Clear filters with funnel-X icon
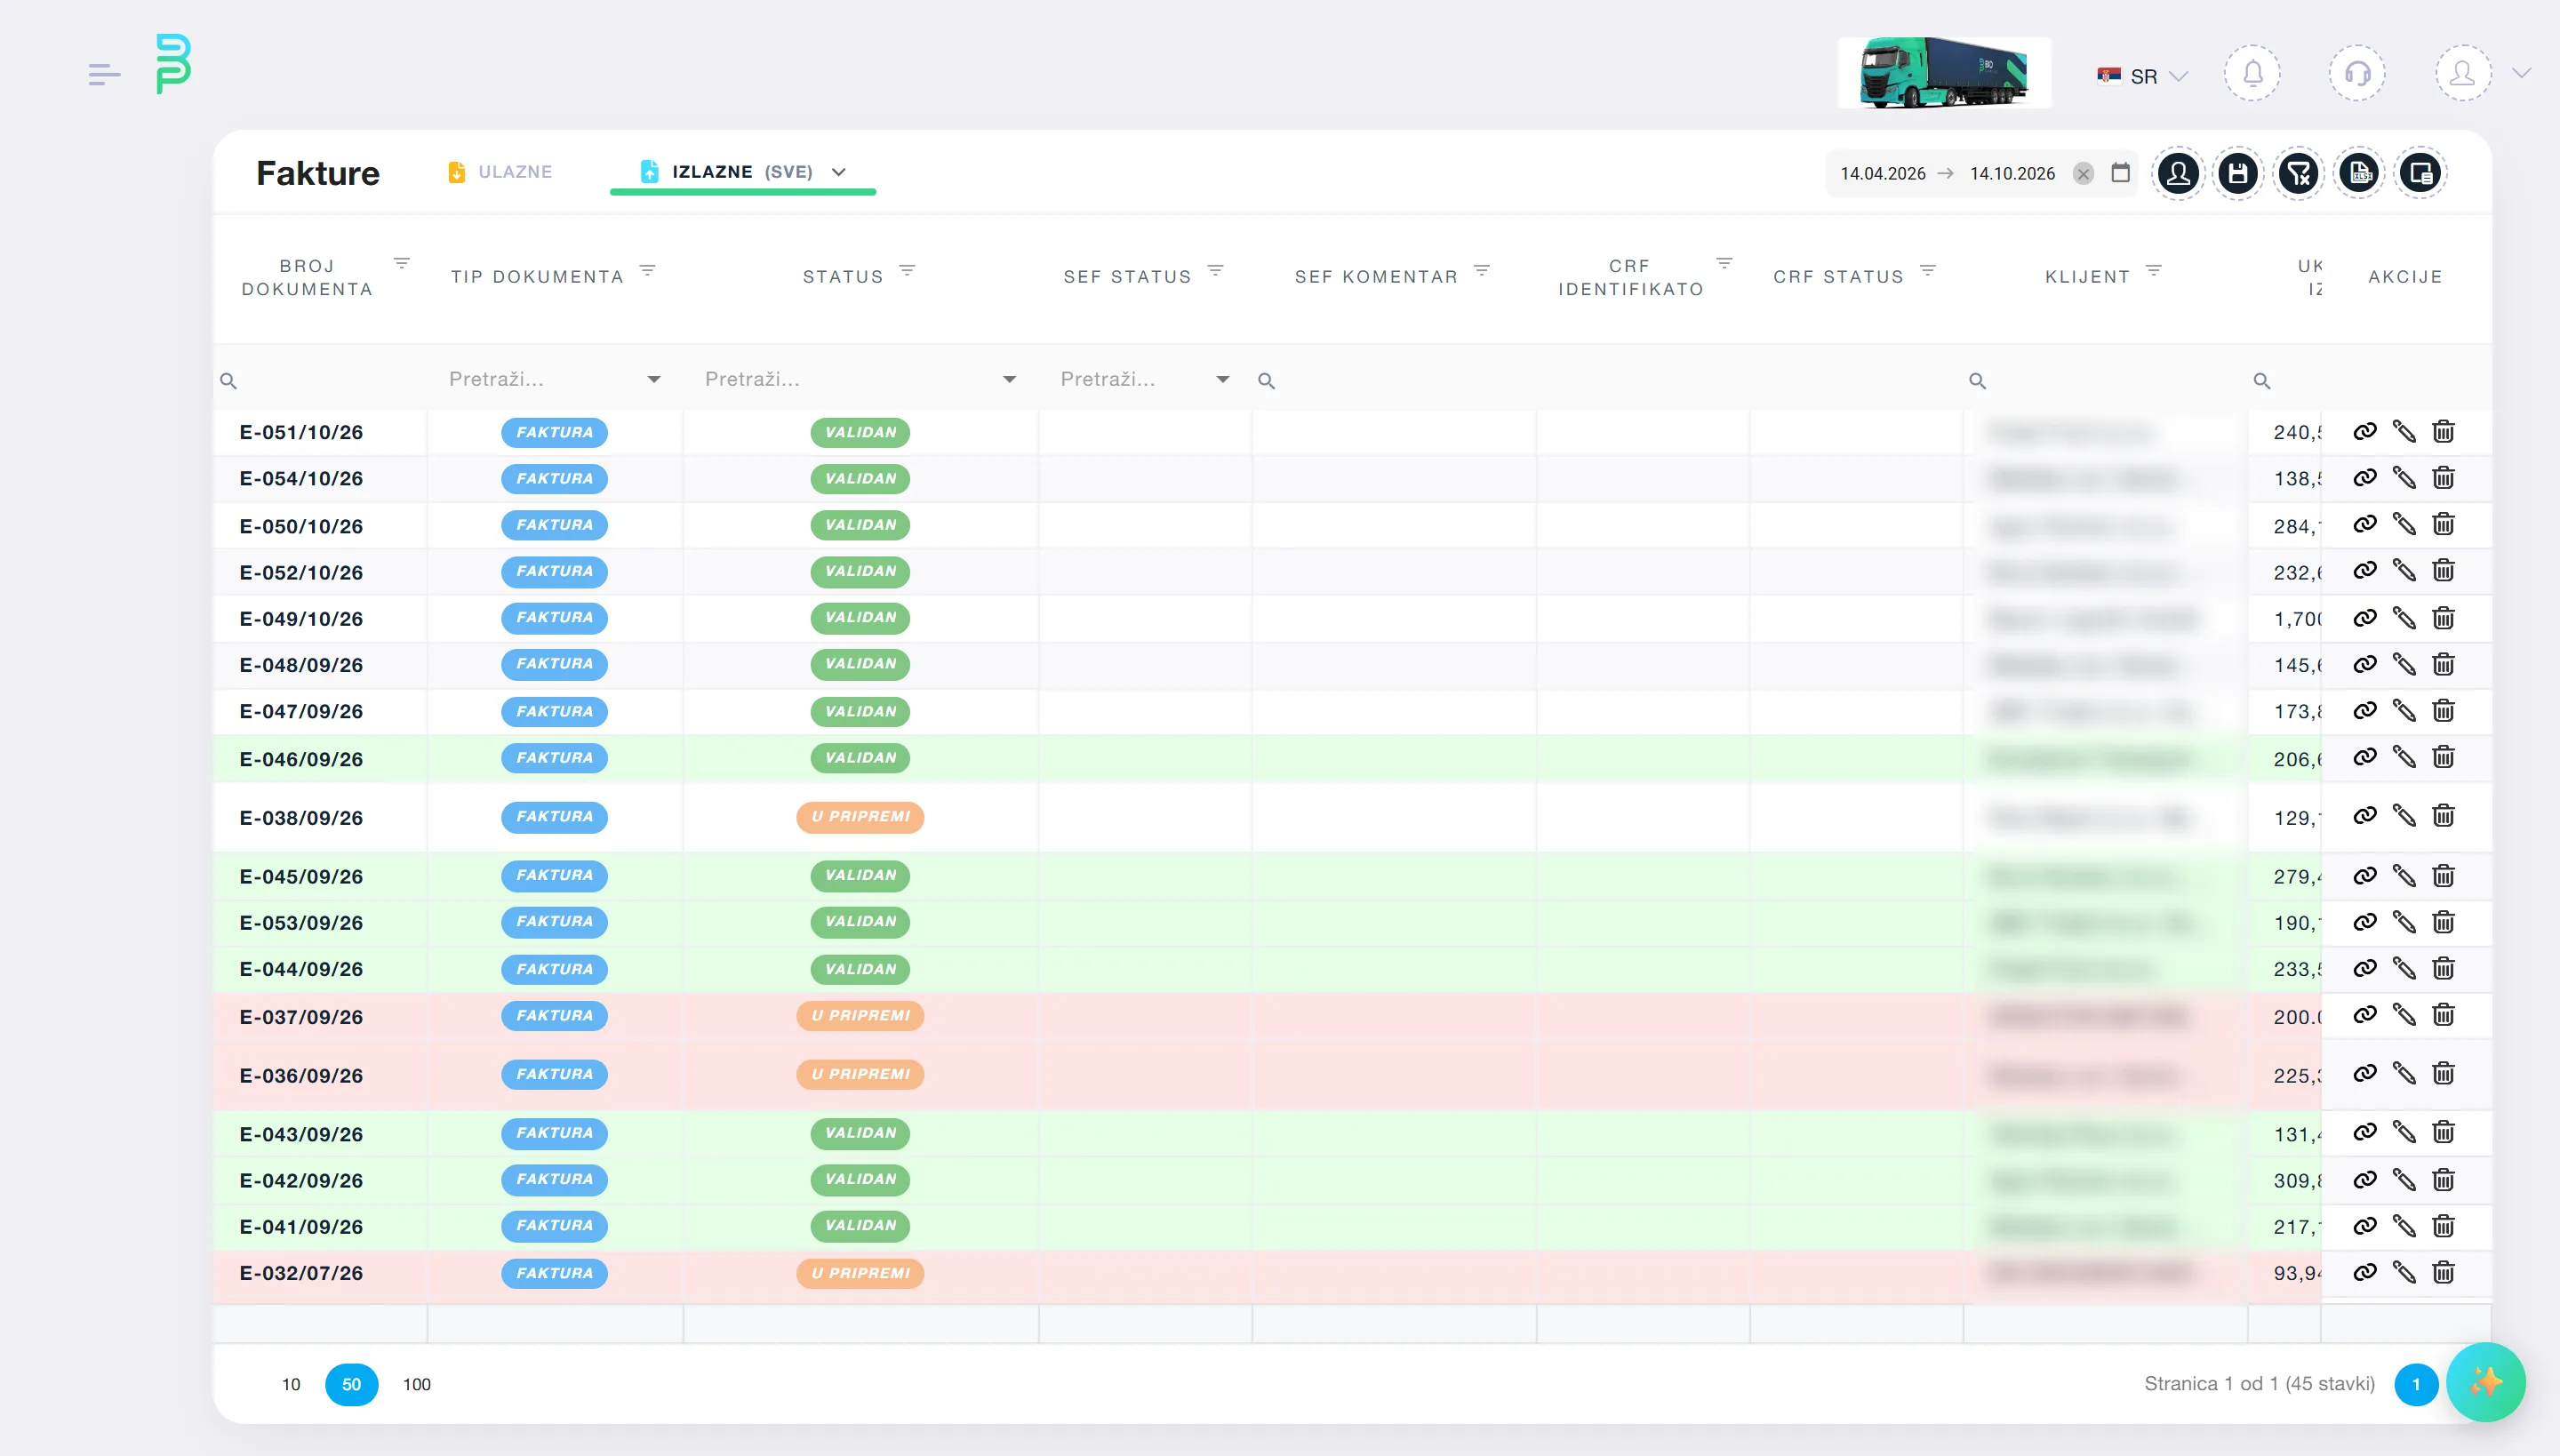2560x1456 pixels. pos(2299,174)
